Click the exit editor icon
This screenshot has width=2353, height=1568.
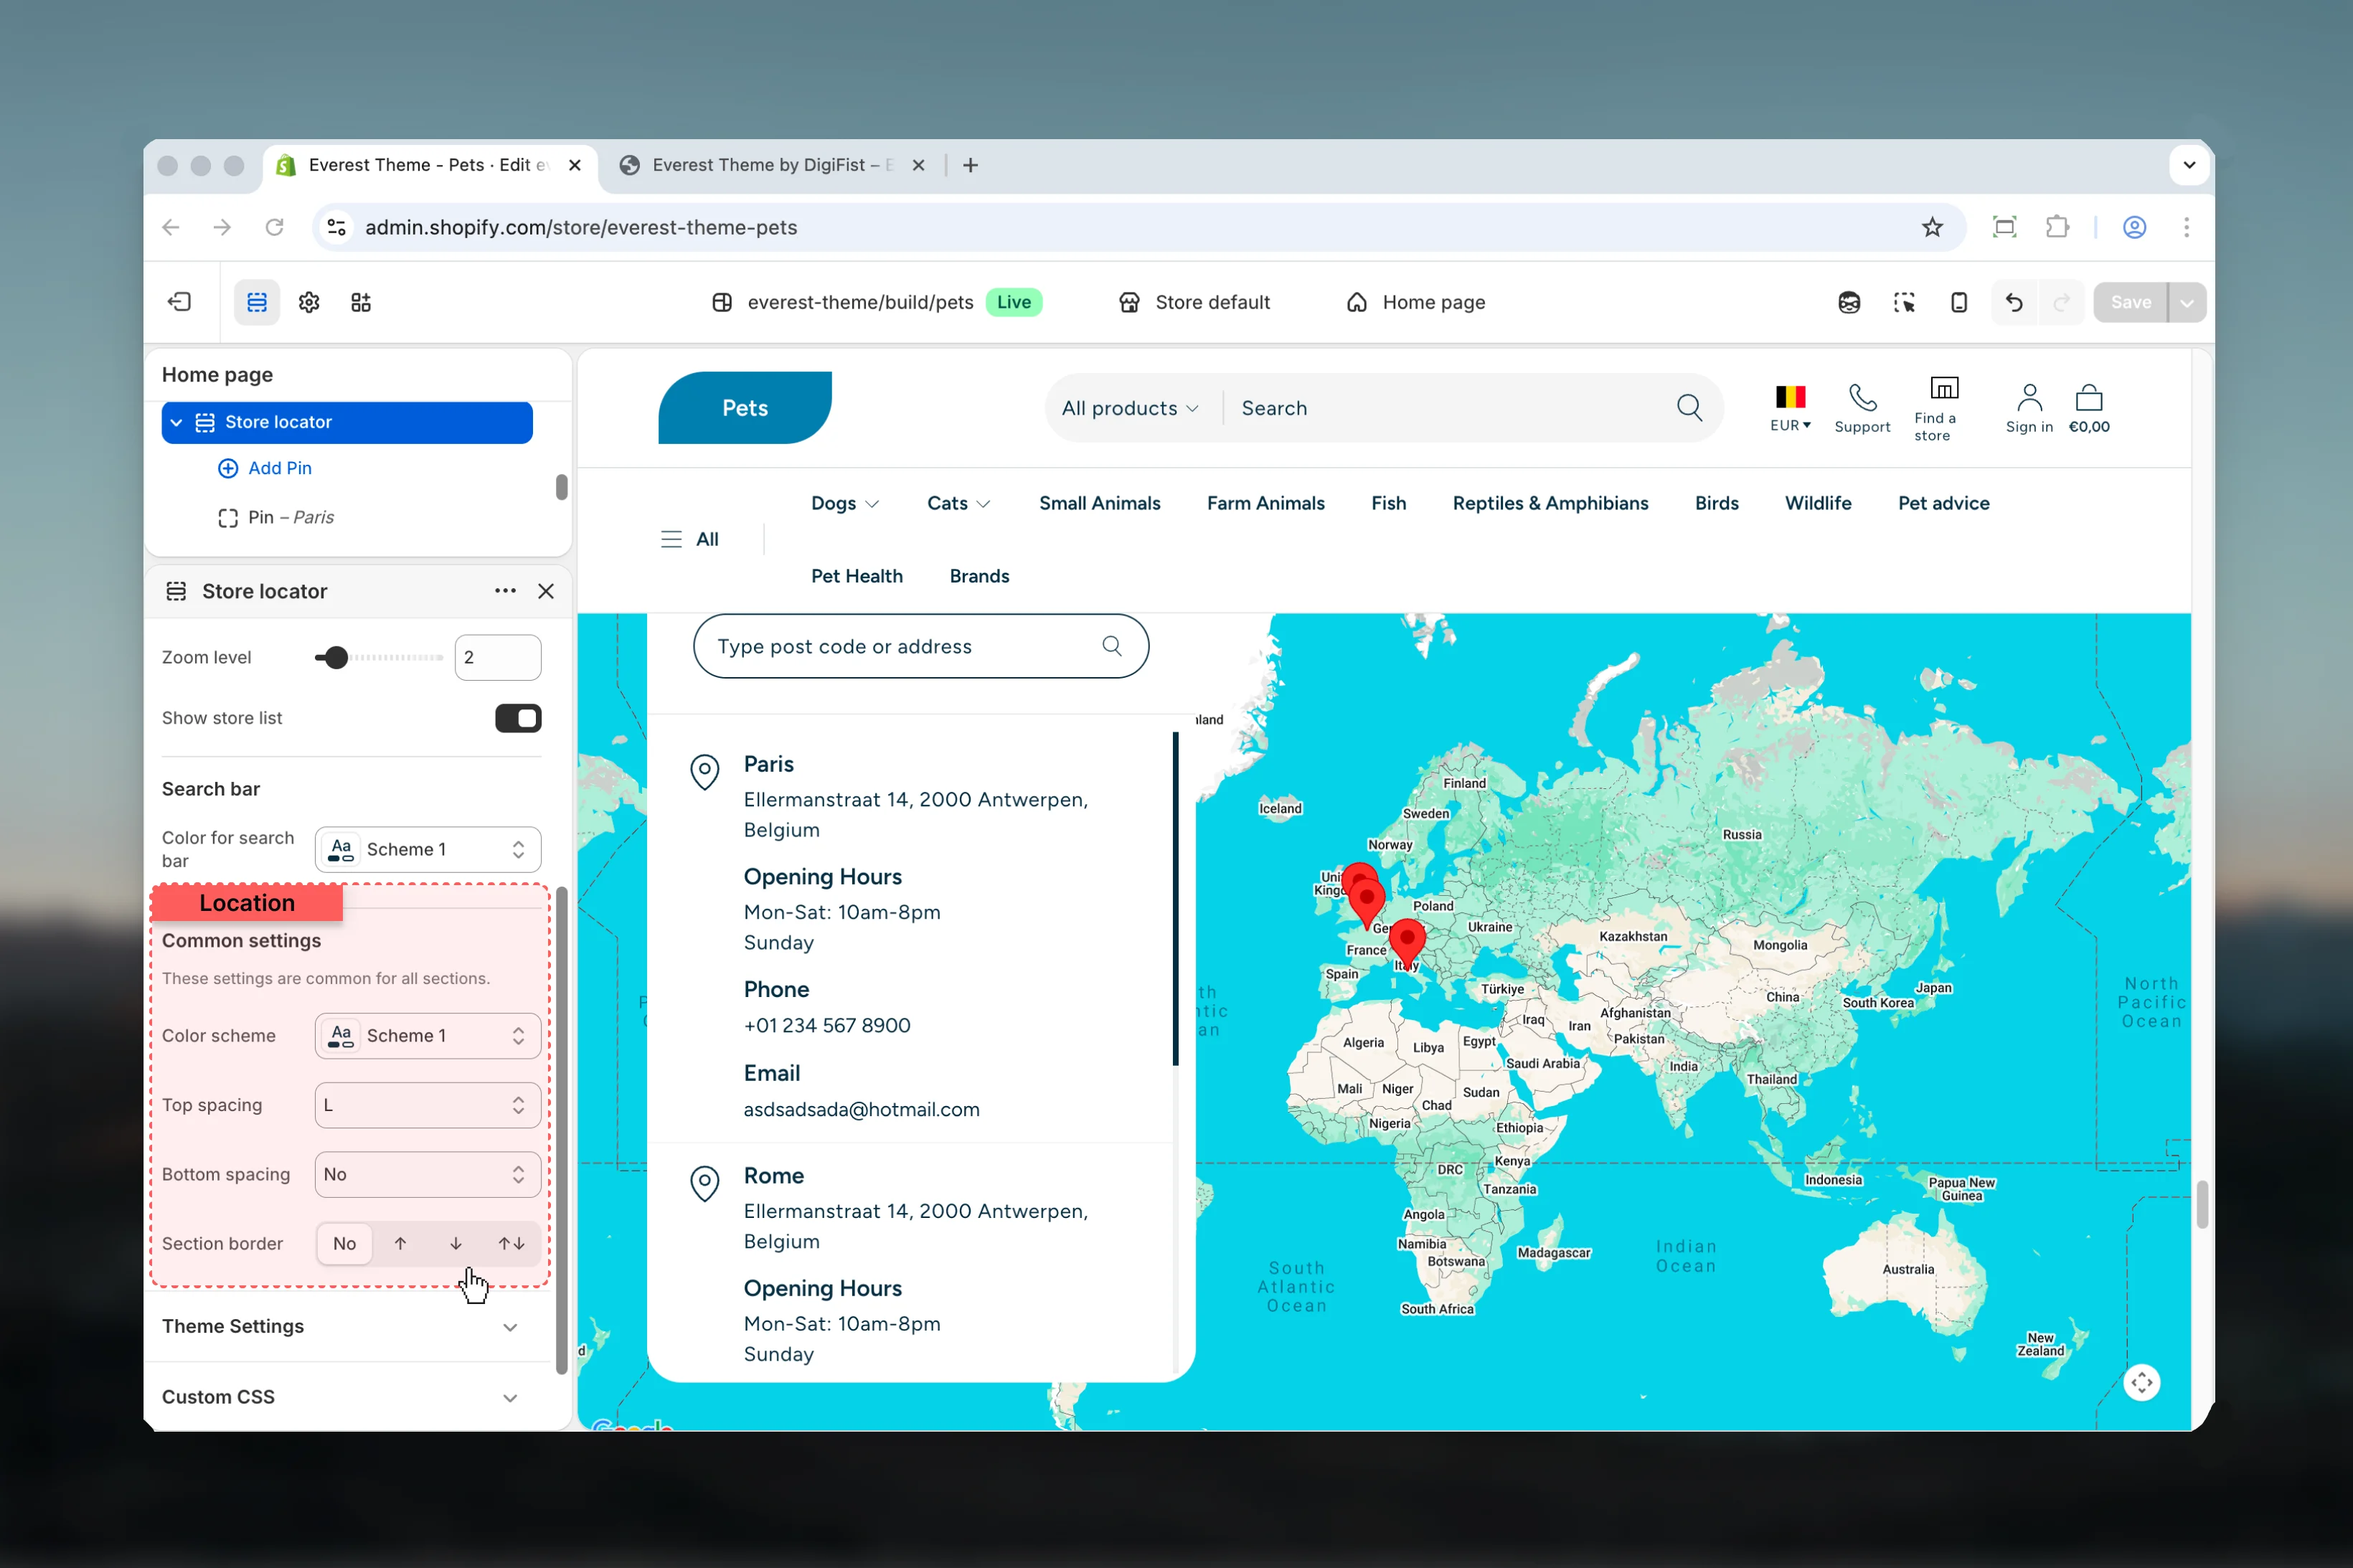(180, 302)
